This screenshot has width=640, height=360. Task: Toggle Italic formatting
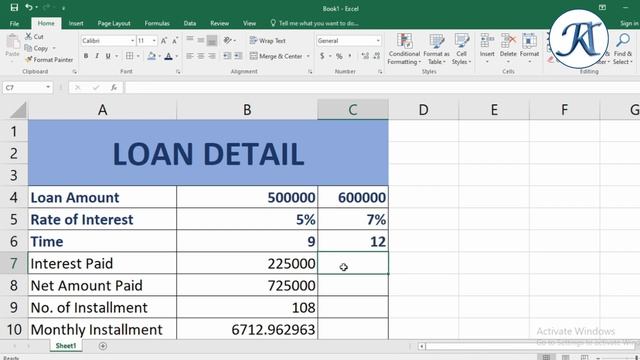tap(97, 56)
